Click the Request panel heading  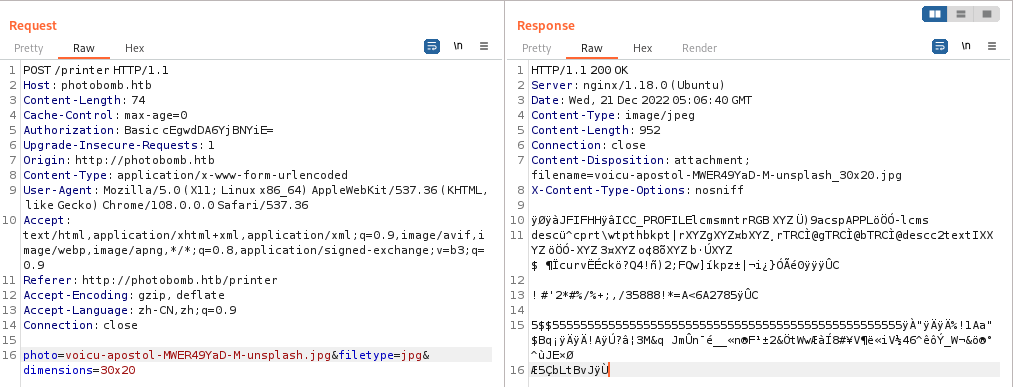(33, 25)
